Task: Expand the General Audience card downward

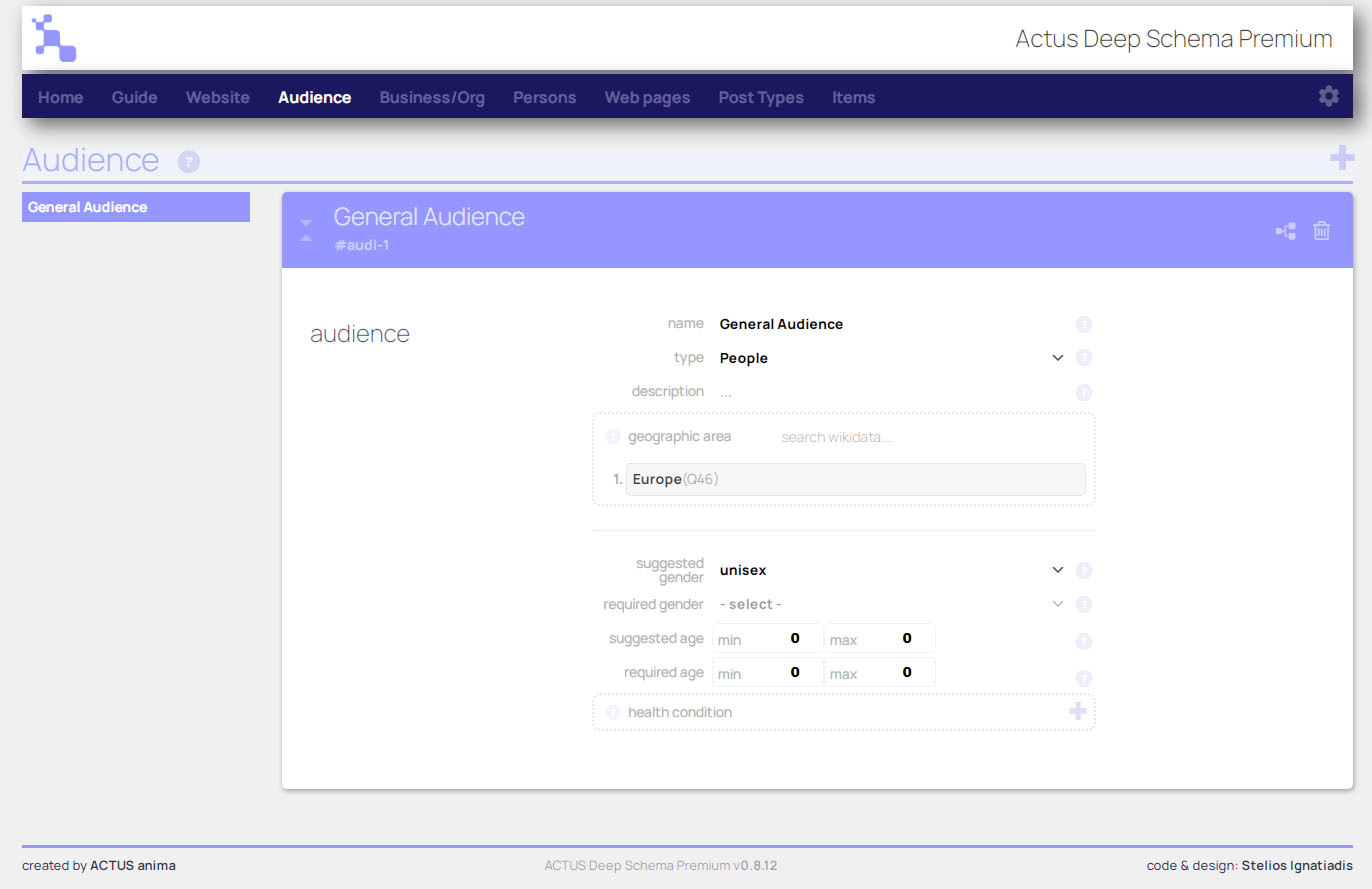Action: click(x=306, y=222)
